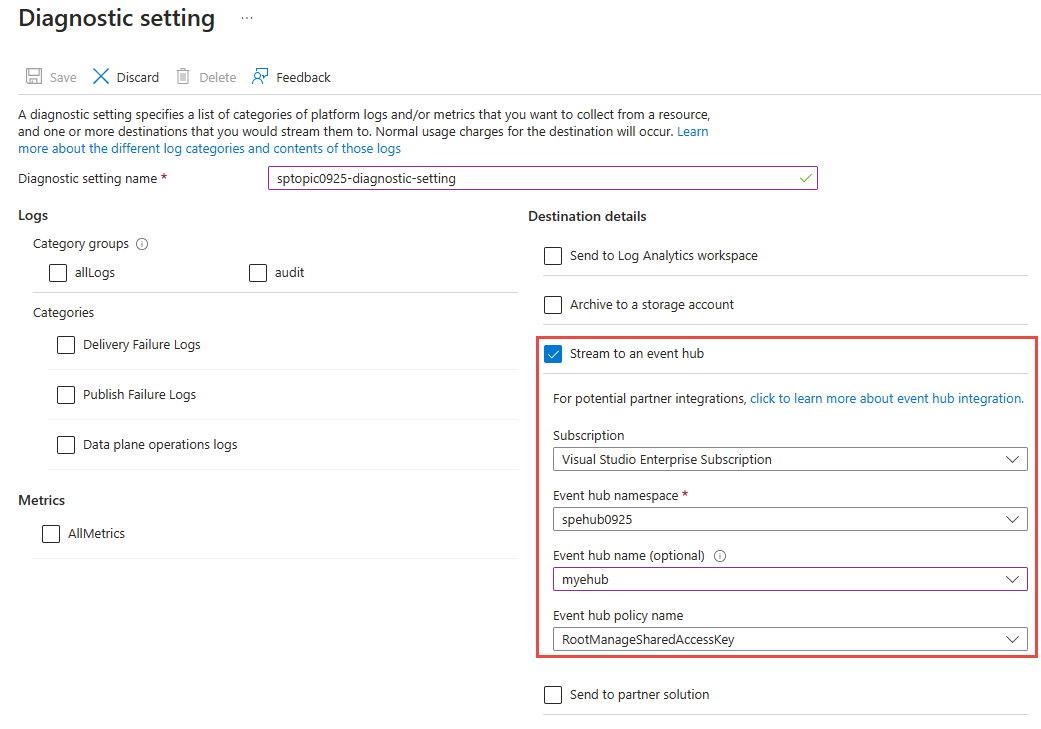This screenshot has width=1041, height=729.
Task: Check the audit category group
Action: pos(258,272)
